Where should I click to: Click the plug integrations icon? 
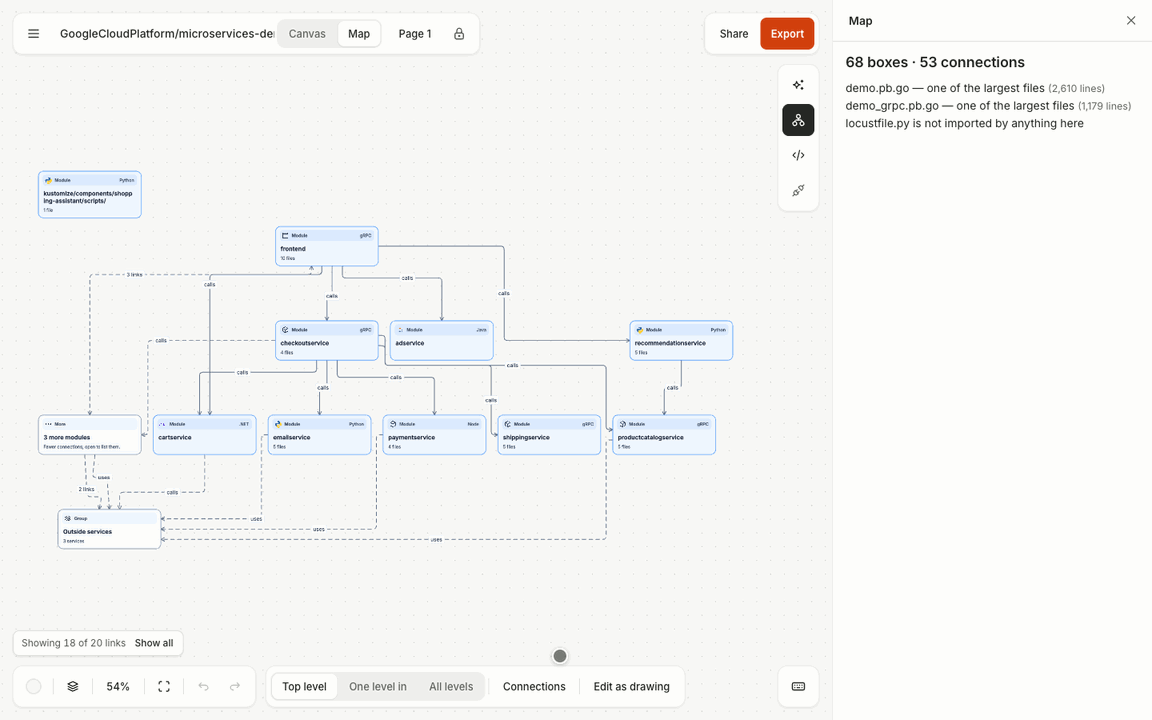(x=799, y=190)
